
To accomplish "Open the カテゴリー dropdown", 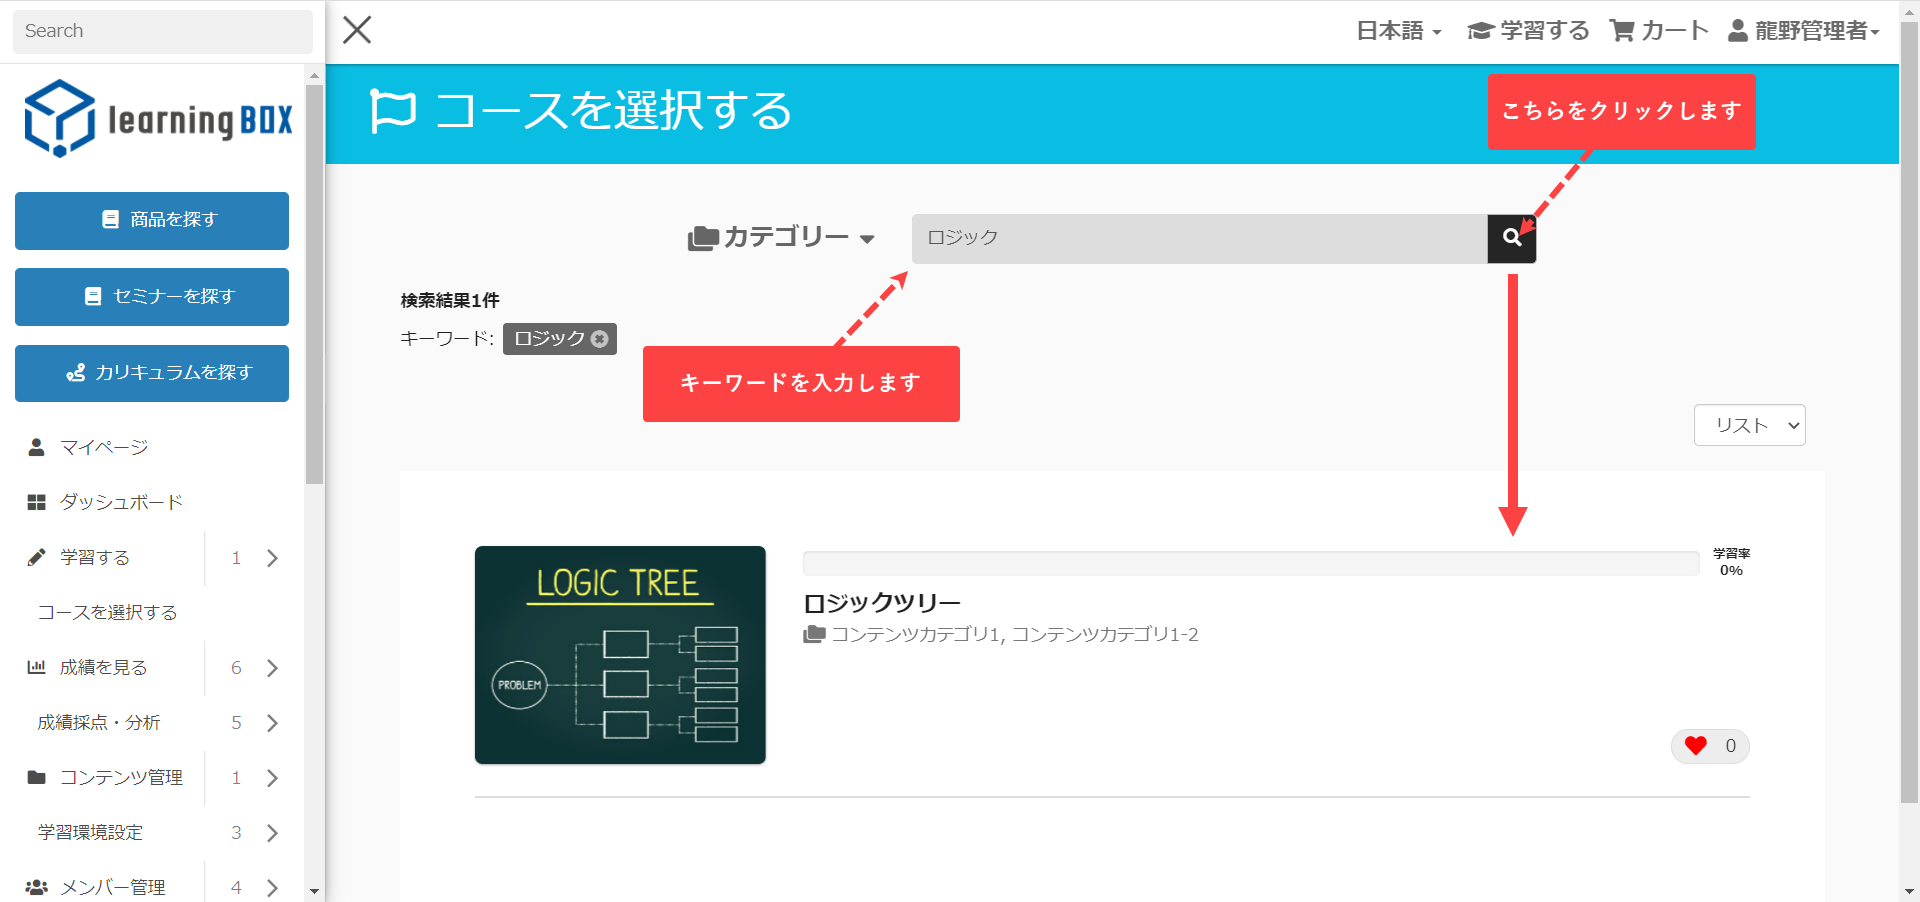I will coord(782,238).
